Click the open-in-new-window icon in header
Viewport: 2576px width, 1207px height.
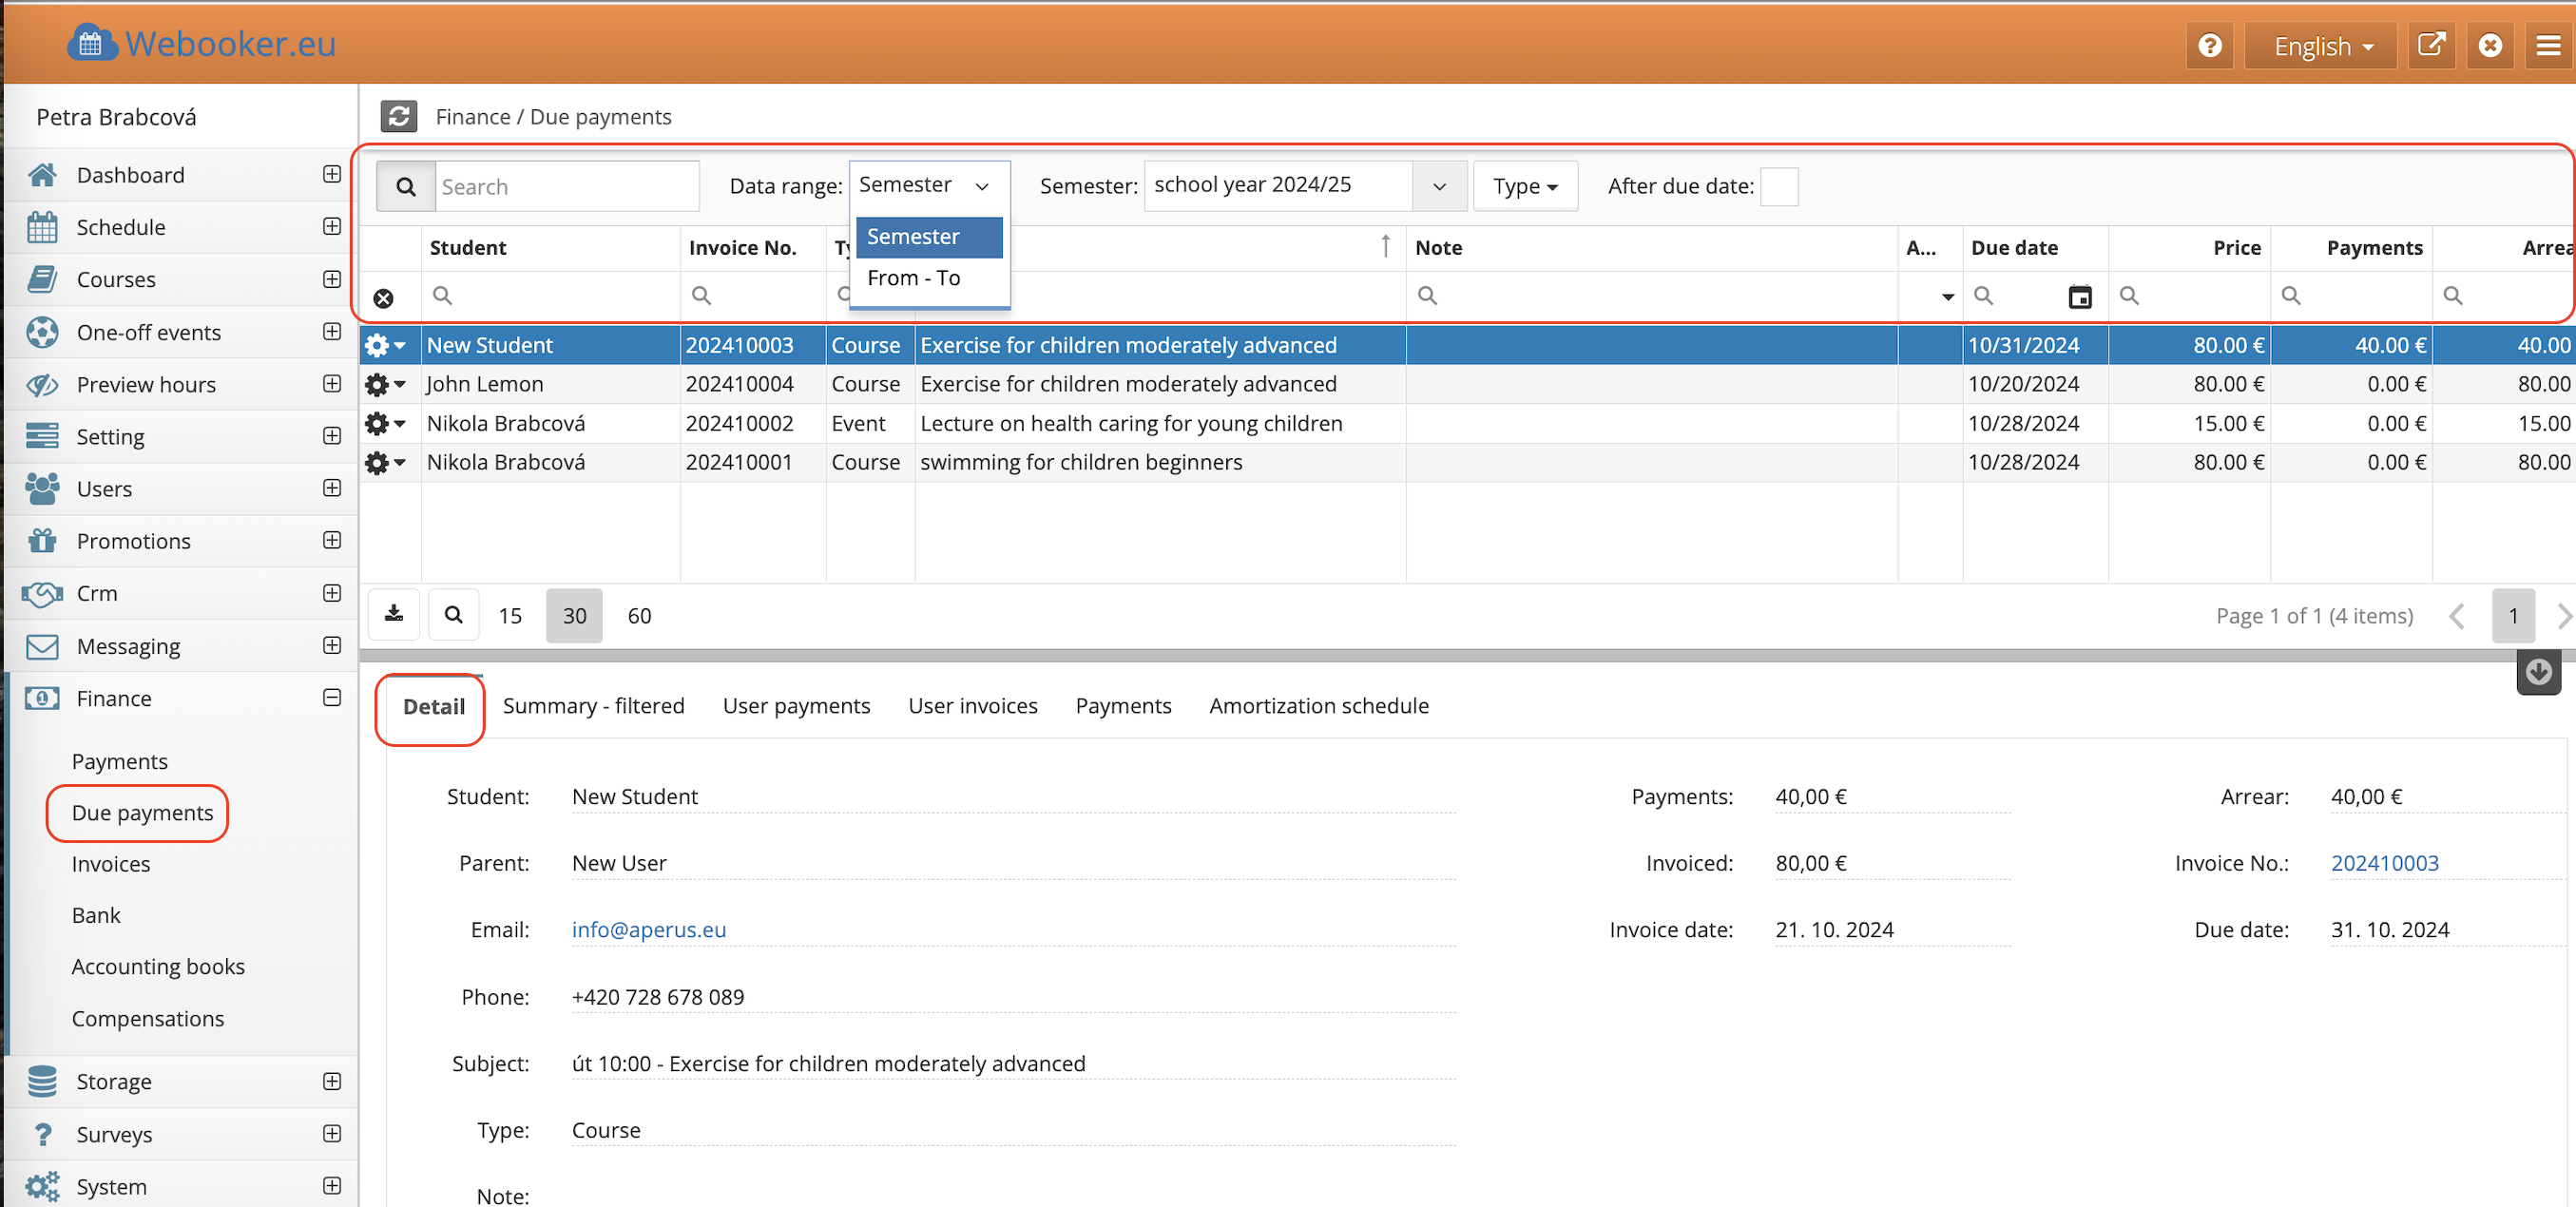(2430, 46)
